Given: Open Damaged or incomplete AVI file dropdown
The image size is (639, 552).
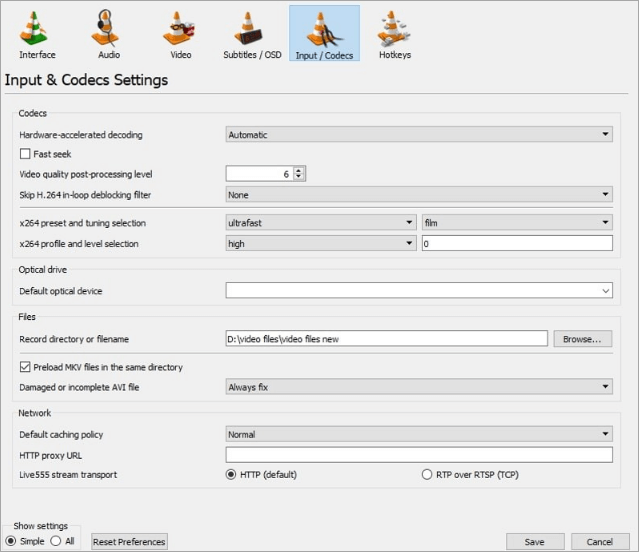Looking at the screenshot, I should pos(419,387).
